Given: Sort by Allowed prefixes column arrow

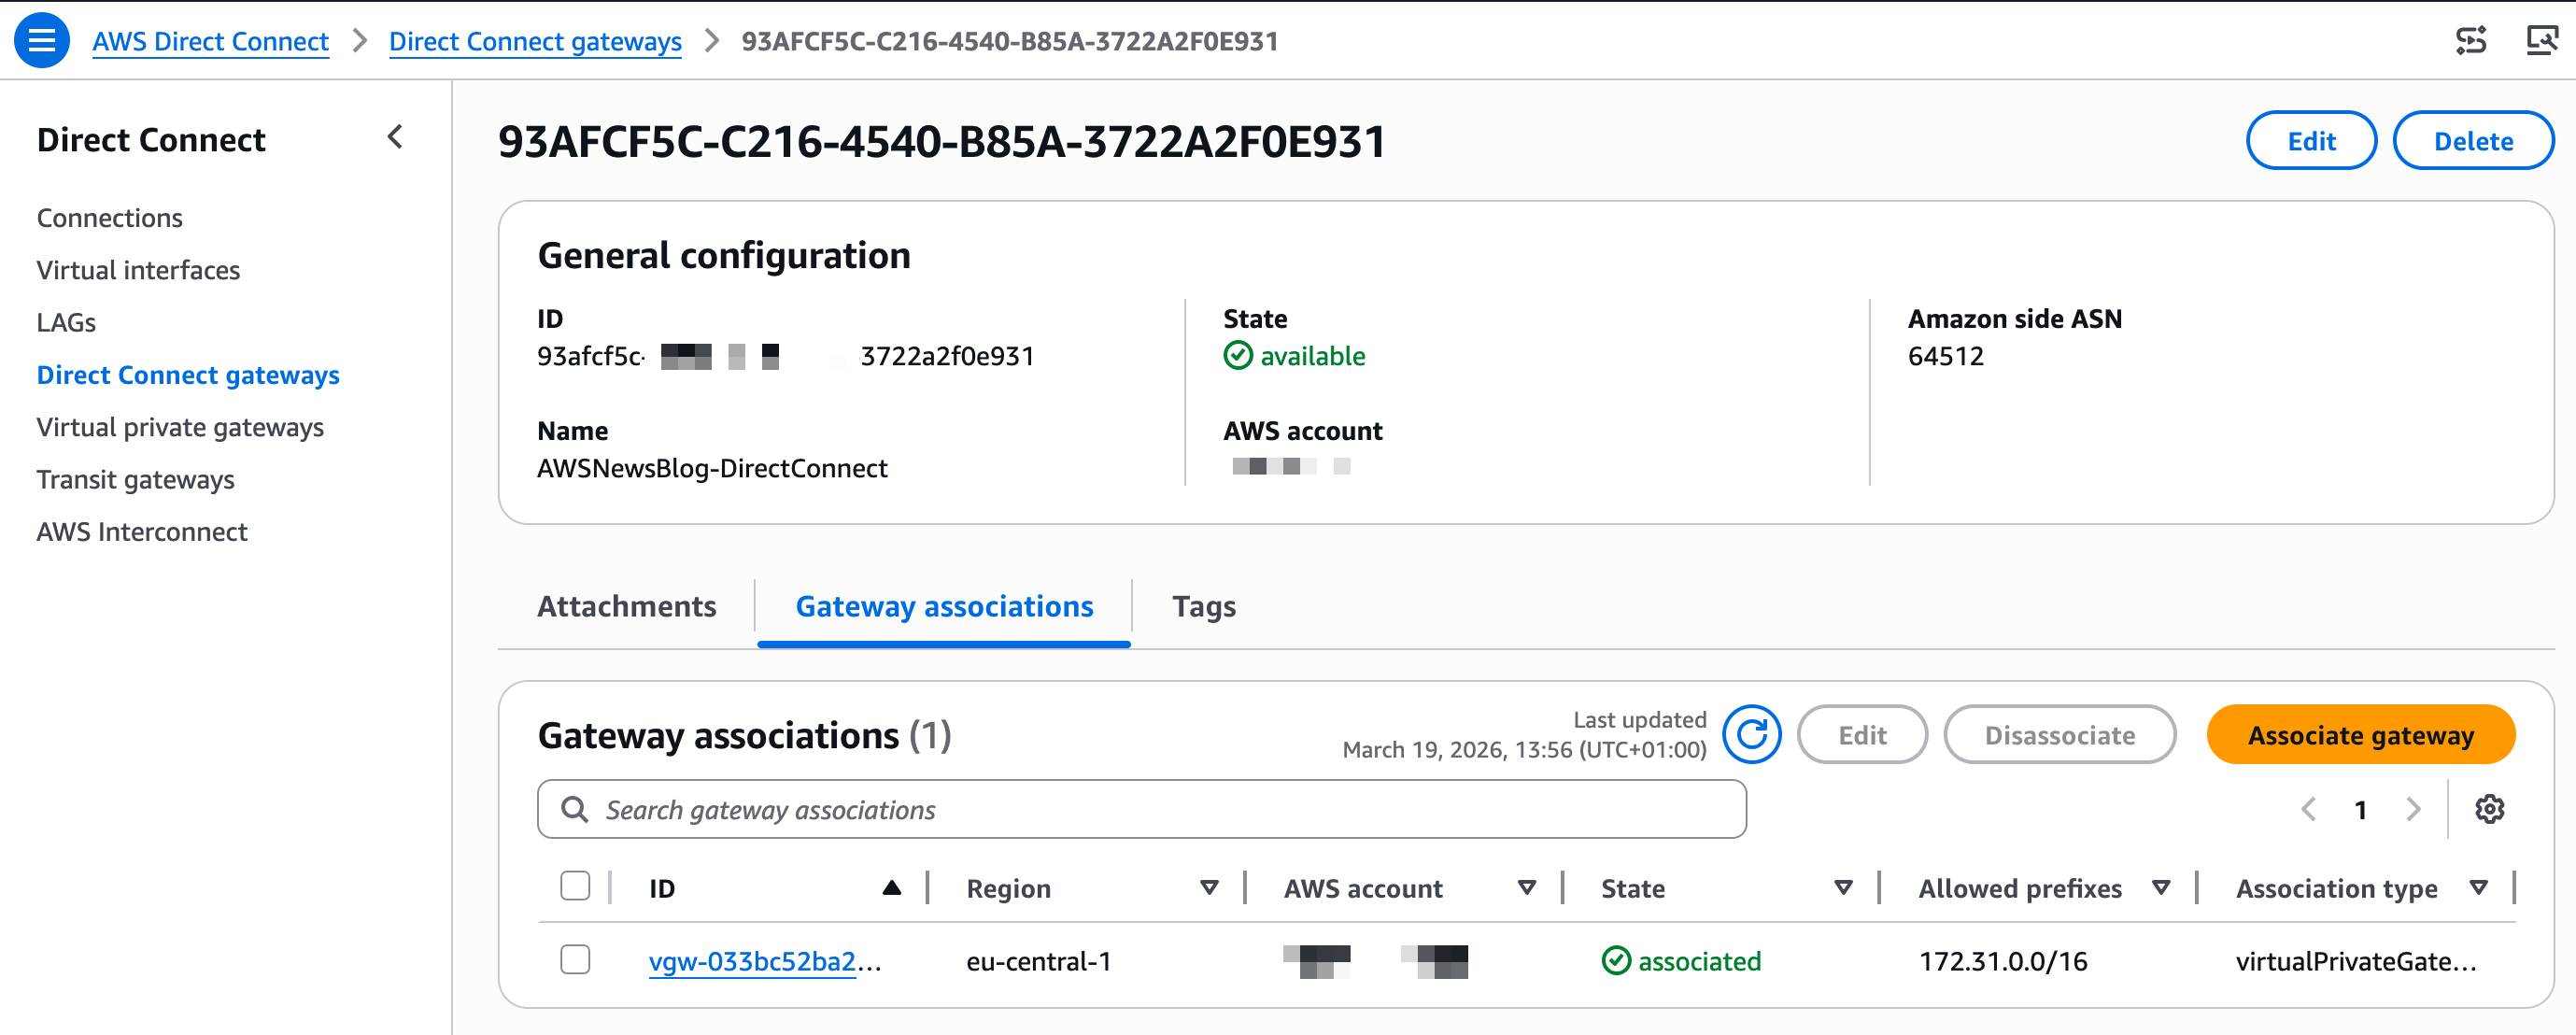Looking at the screenshot, I should pos(2161,888).
